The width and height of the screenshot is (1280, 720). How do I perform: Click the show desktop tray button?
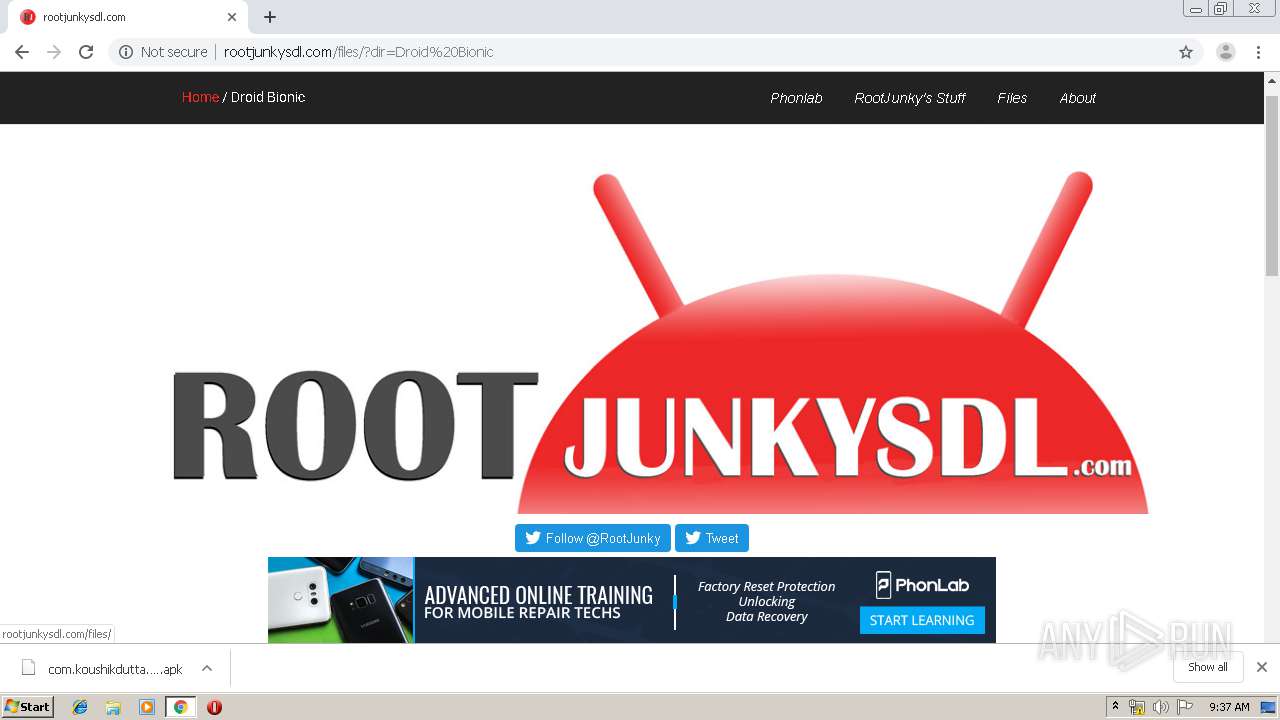point(1269,707)
